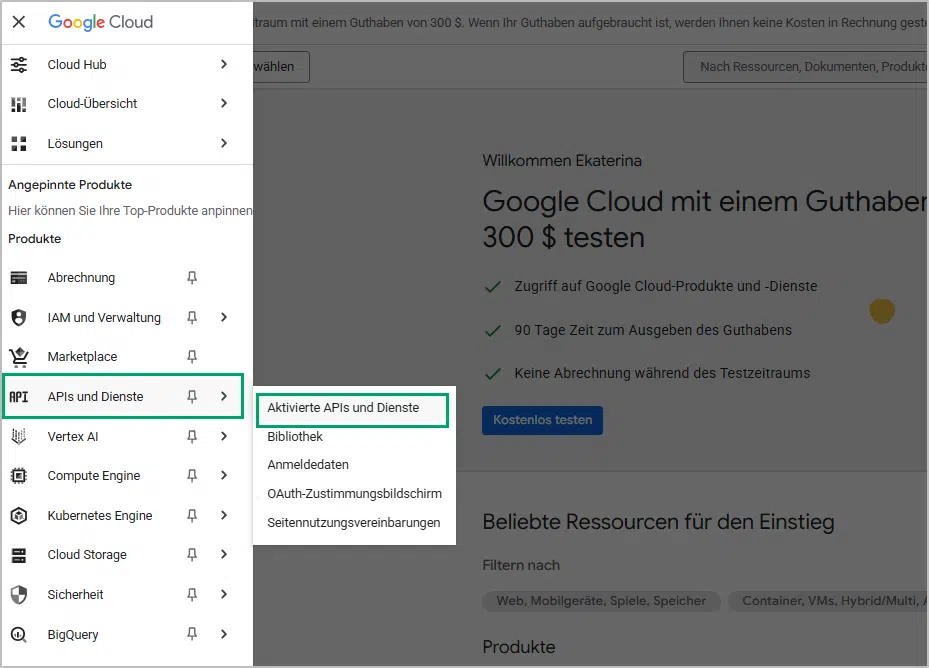
Task: Click the resource search input field
Action: click(x=805, y=67)
